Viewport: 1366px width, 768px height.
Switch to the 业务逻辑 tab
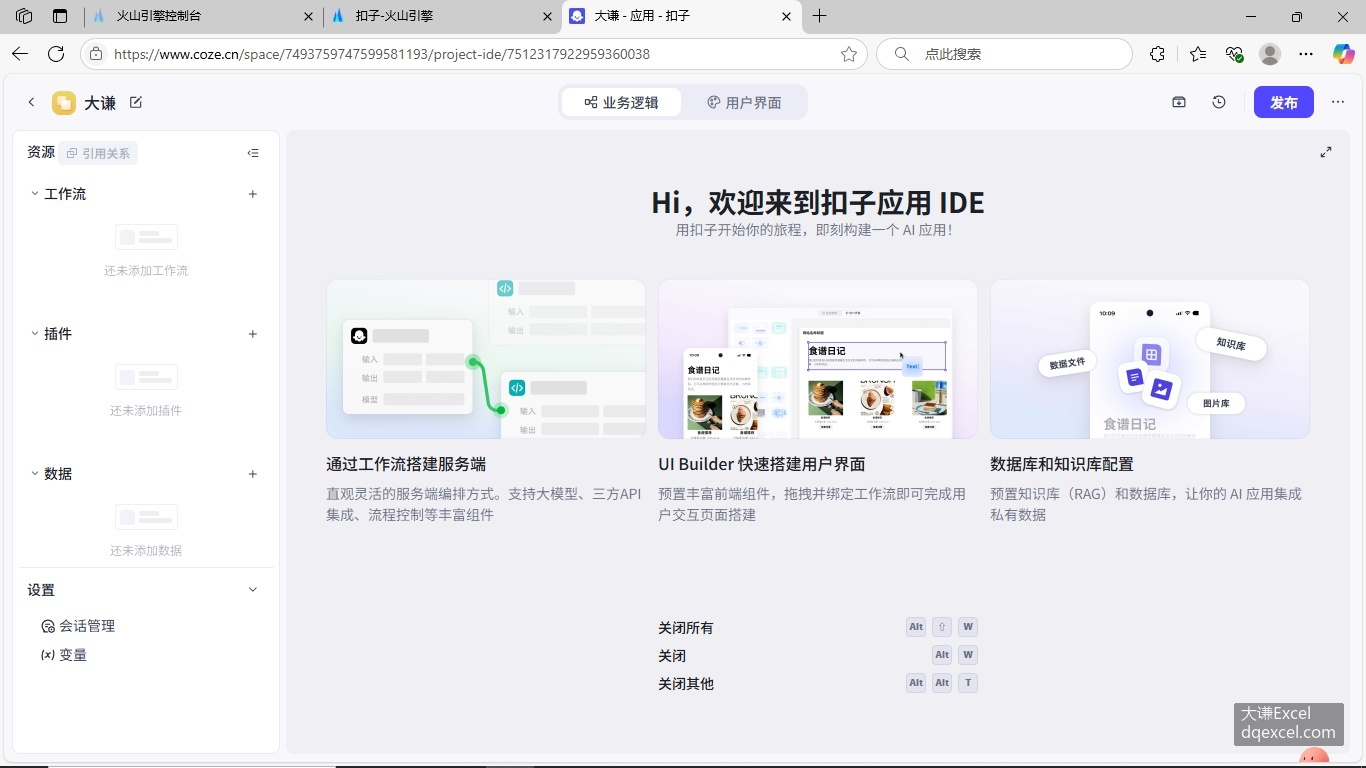621,102
